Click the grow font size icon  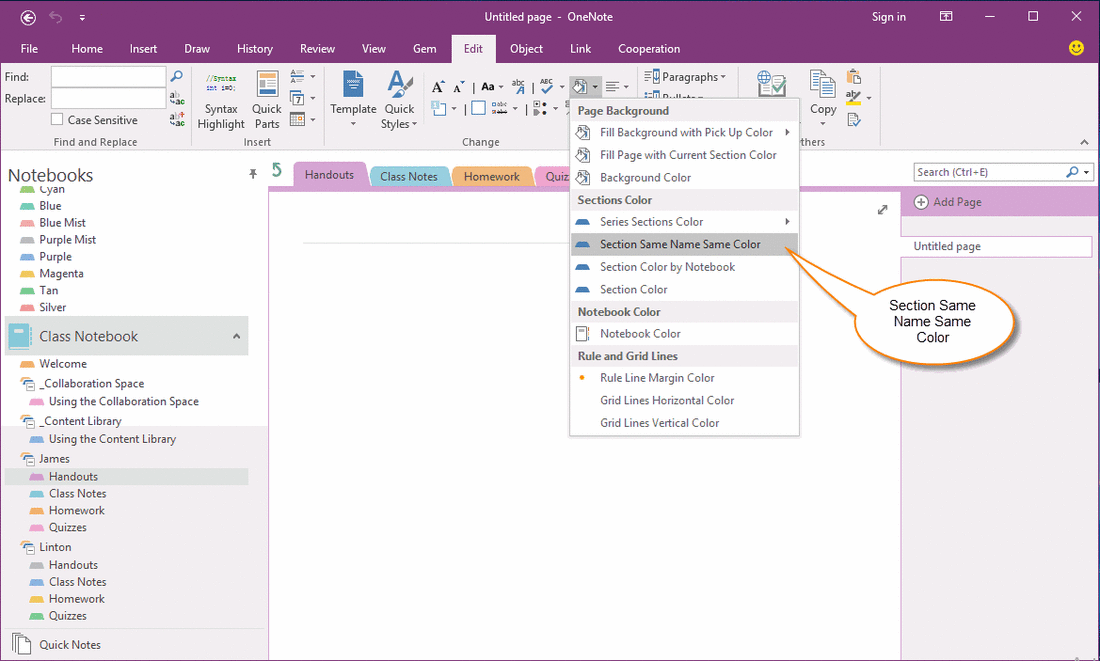coord(438,87)
